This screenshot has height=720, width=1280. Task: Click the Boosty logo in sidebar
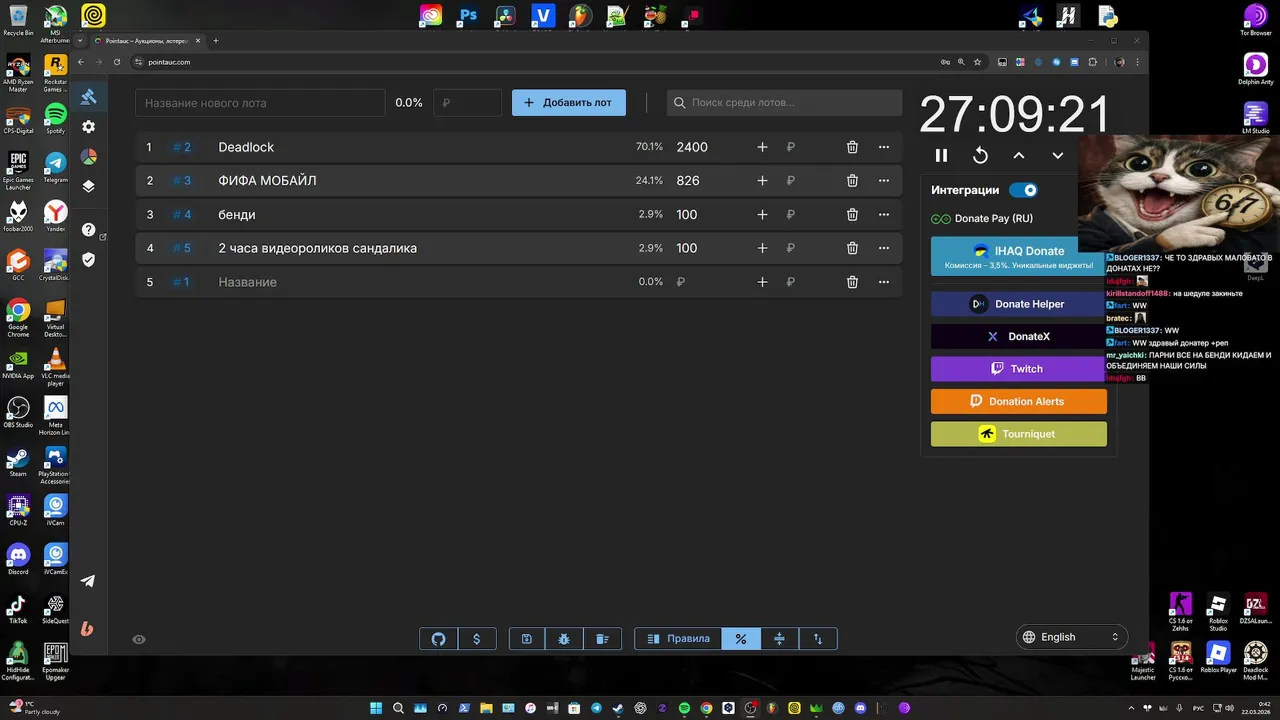[87, 628]
